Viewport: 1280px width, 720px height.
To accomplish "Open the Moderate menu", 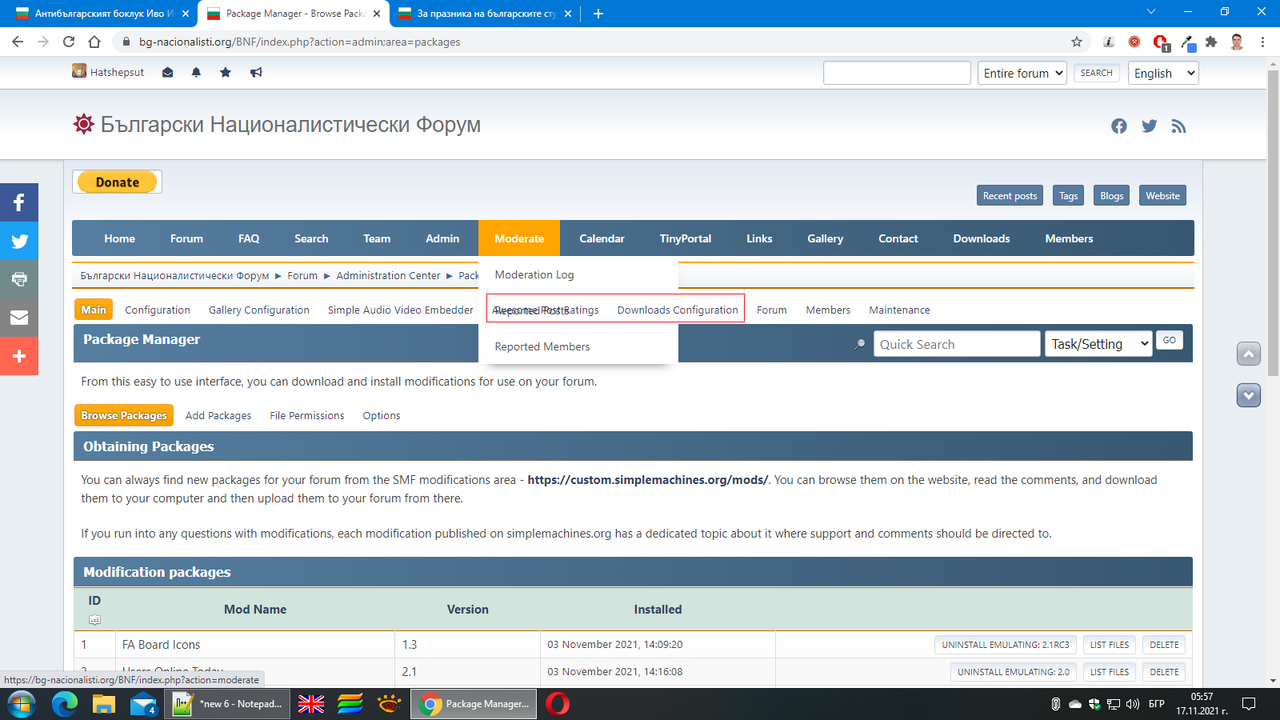I will [x=519, y=238].
